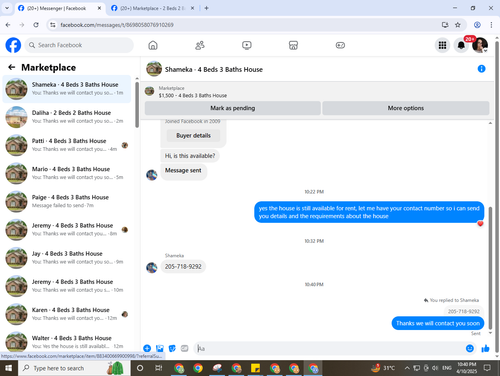Click the message text input field
The image size is (500, 376).
tap(330, 348)
